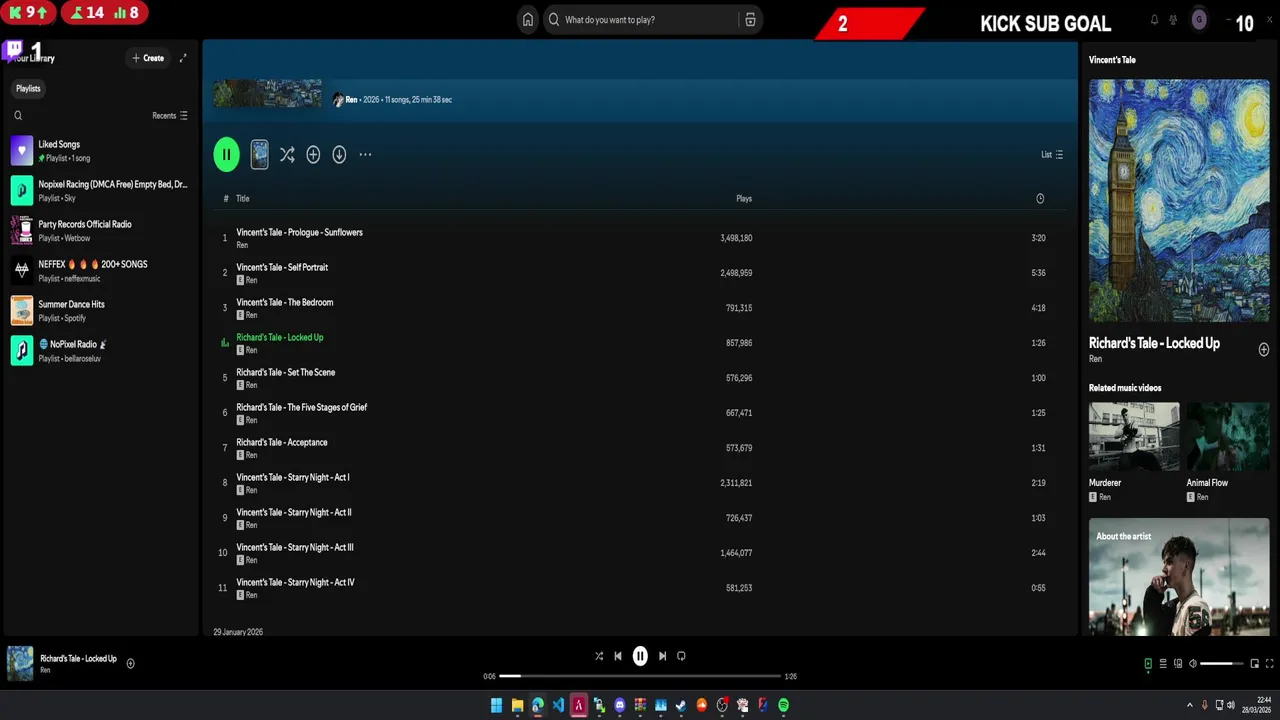Toggle shuffle in the bottom player bar
The image size is (1280, 720).
pyautogui.click(x=599, y=656)
